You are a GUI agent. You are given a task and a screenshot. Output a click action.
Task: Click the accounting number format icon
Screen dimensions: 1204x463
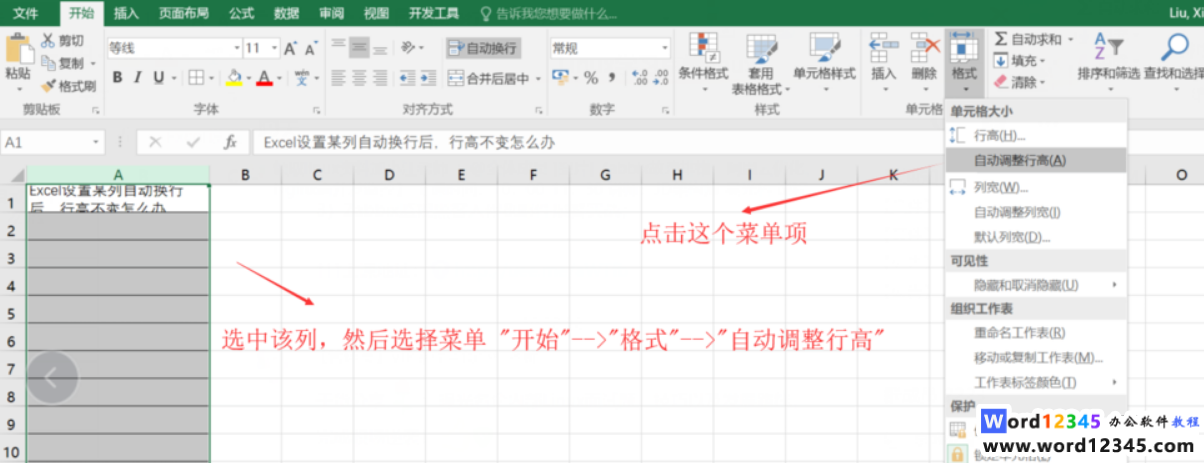[560, 77]
